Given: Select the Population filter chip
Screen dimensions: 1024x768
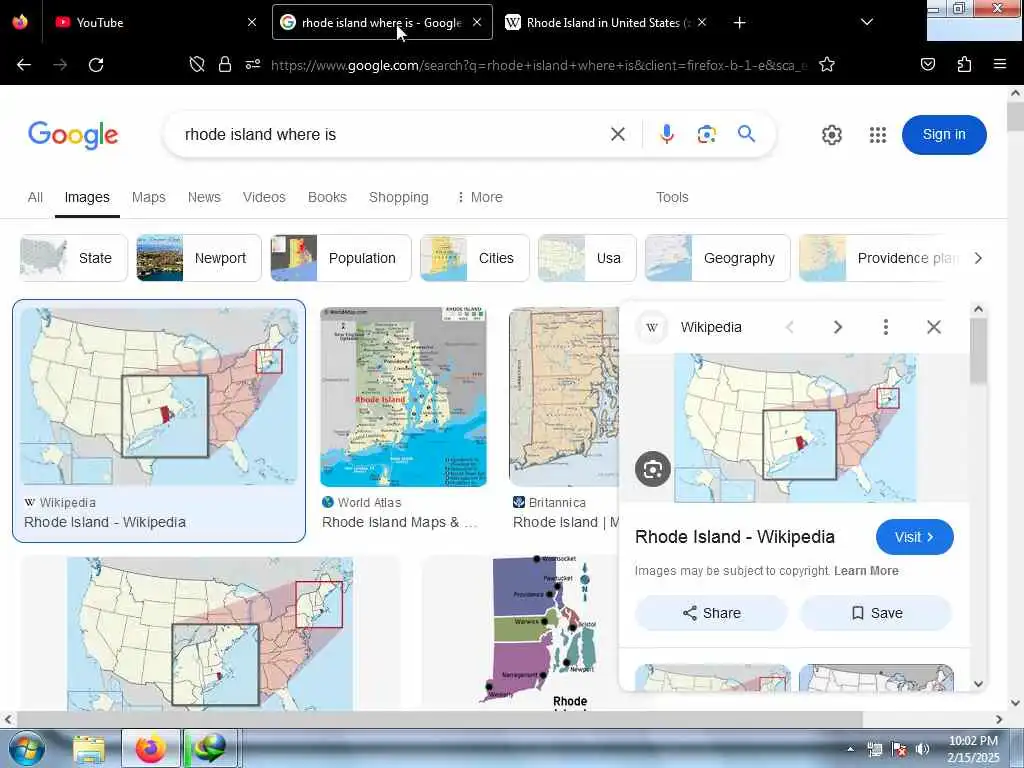Looking at the screenshot, I should pos(341,258).
